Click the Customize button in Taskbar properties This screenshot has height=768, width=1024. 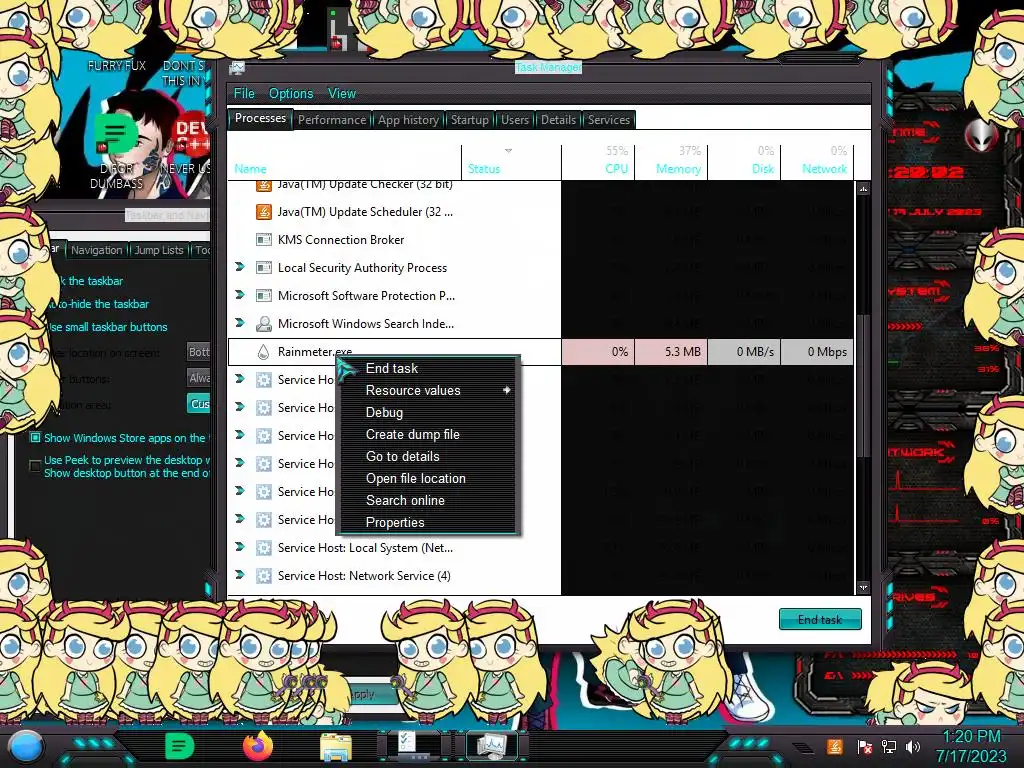199,404
